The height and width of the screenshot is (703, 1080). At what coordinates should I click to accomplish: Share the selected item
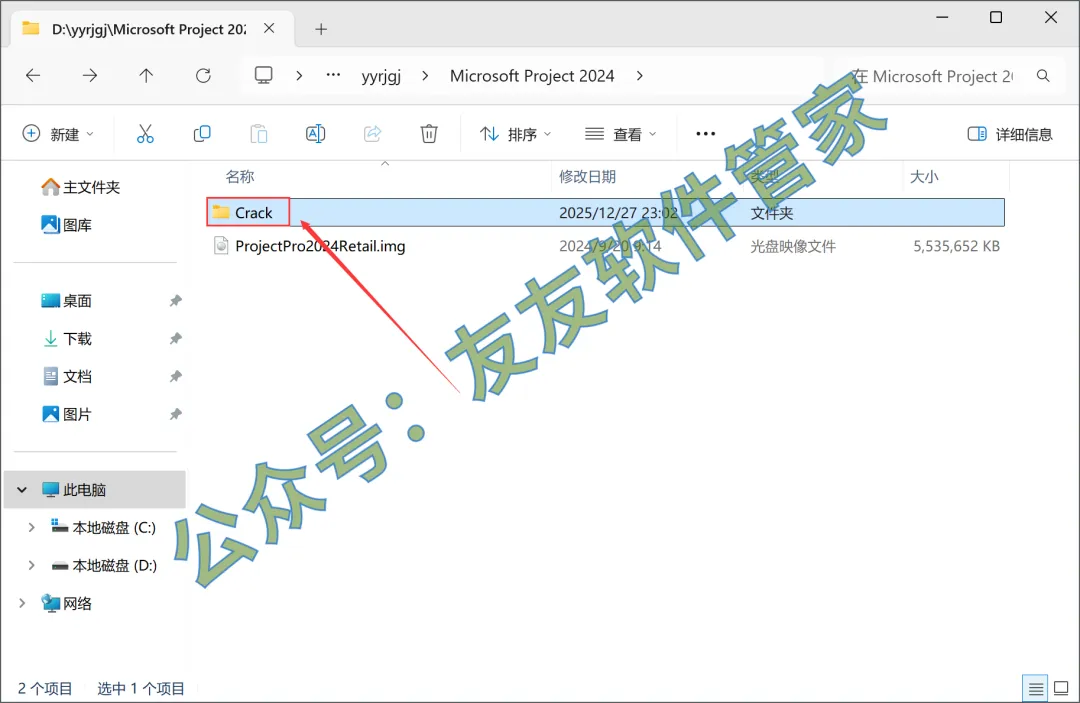[x=373, y=134]
